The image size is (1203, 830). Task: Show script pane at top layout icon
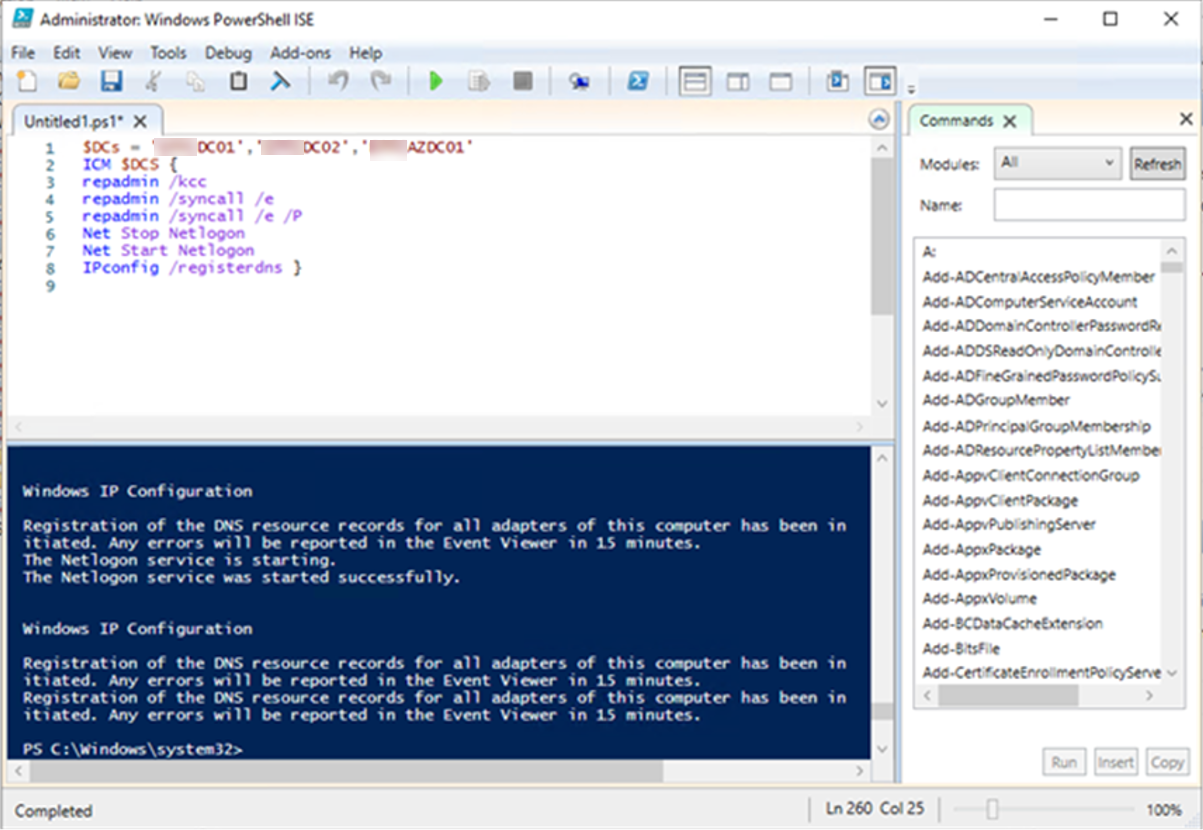(694, 82)
